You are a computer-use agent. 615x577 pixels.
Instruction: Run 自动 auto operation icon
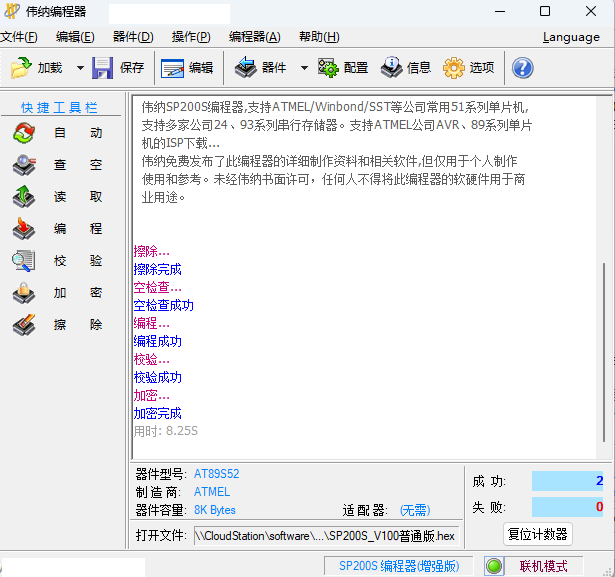(24, 133)
